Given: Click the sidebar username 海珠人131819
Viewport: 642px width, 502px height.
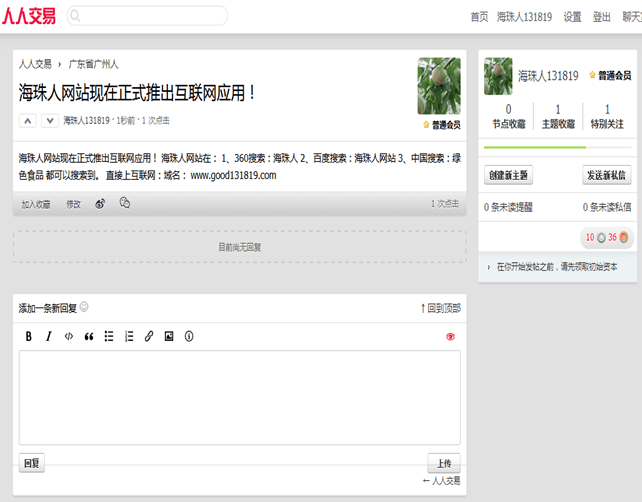Looking at the screenshot, I should point(548,76).
